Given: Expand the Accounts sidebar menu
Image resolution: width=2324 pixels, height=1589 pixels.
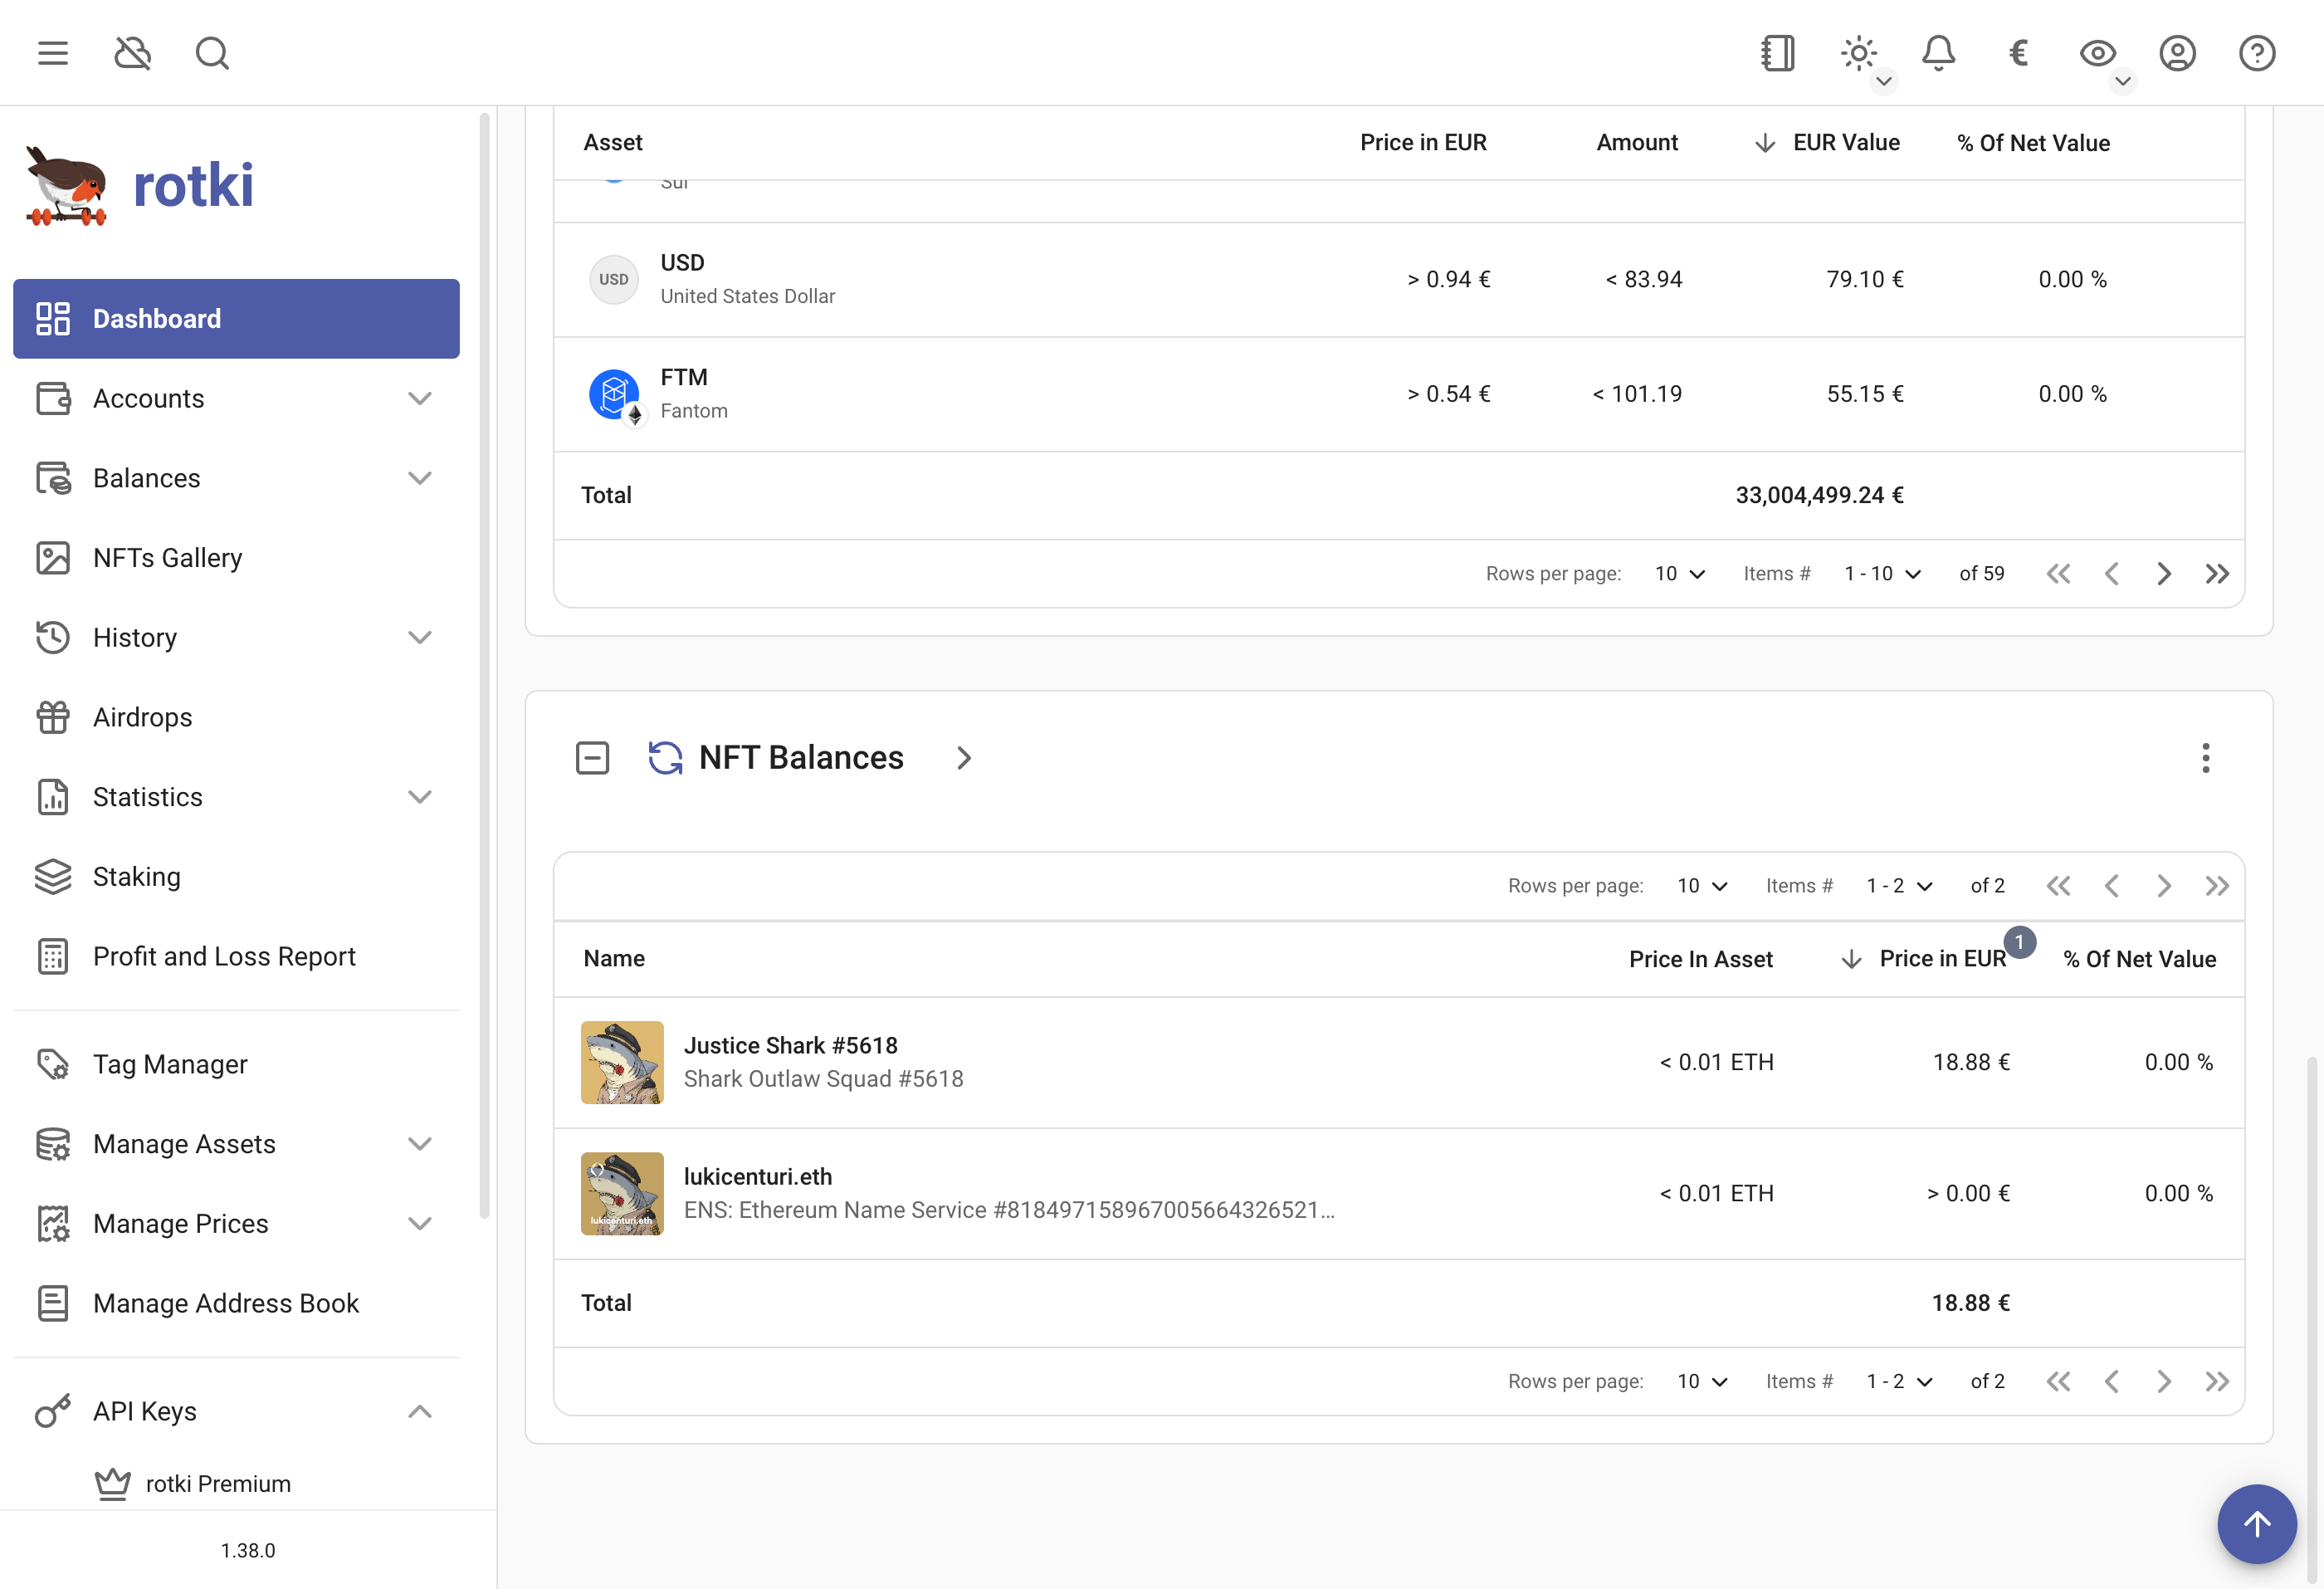Looking at the screenshot, I should [x=236, y=398].
